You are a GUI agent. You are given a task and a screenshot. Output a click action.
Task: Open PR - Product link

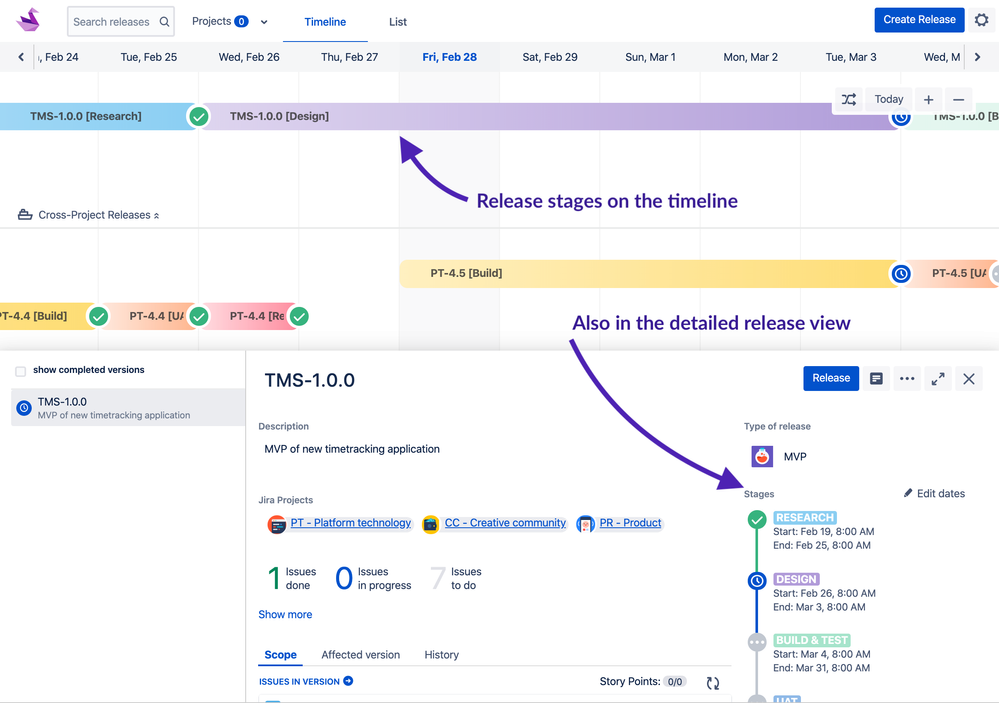coord(630,523)
